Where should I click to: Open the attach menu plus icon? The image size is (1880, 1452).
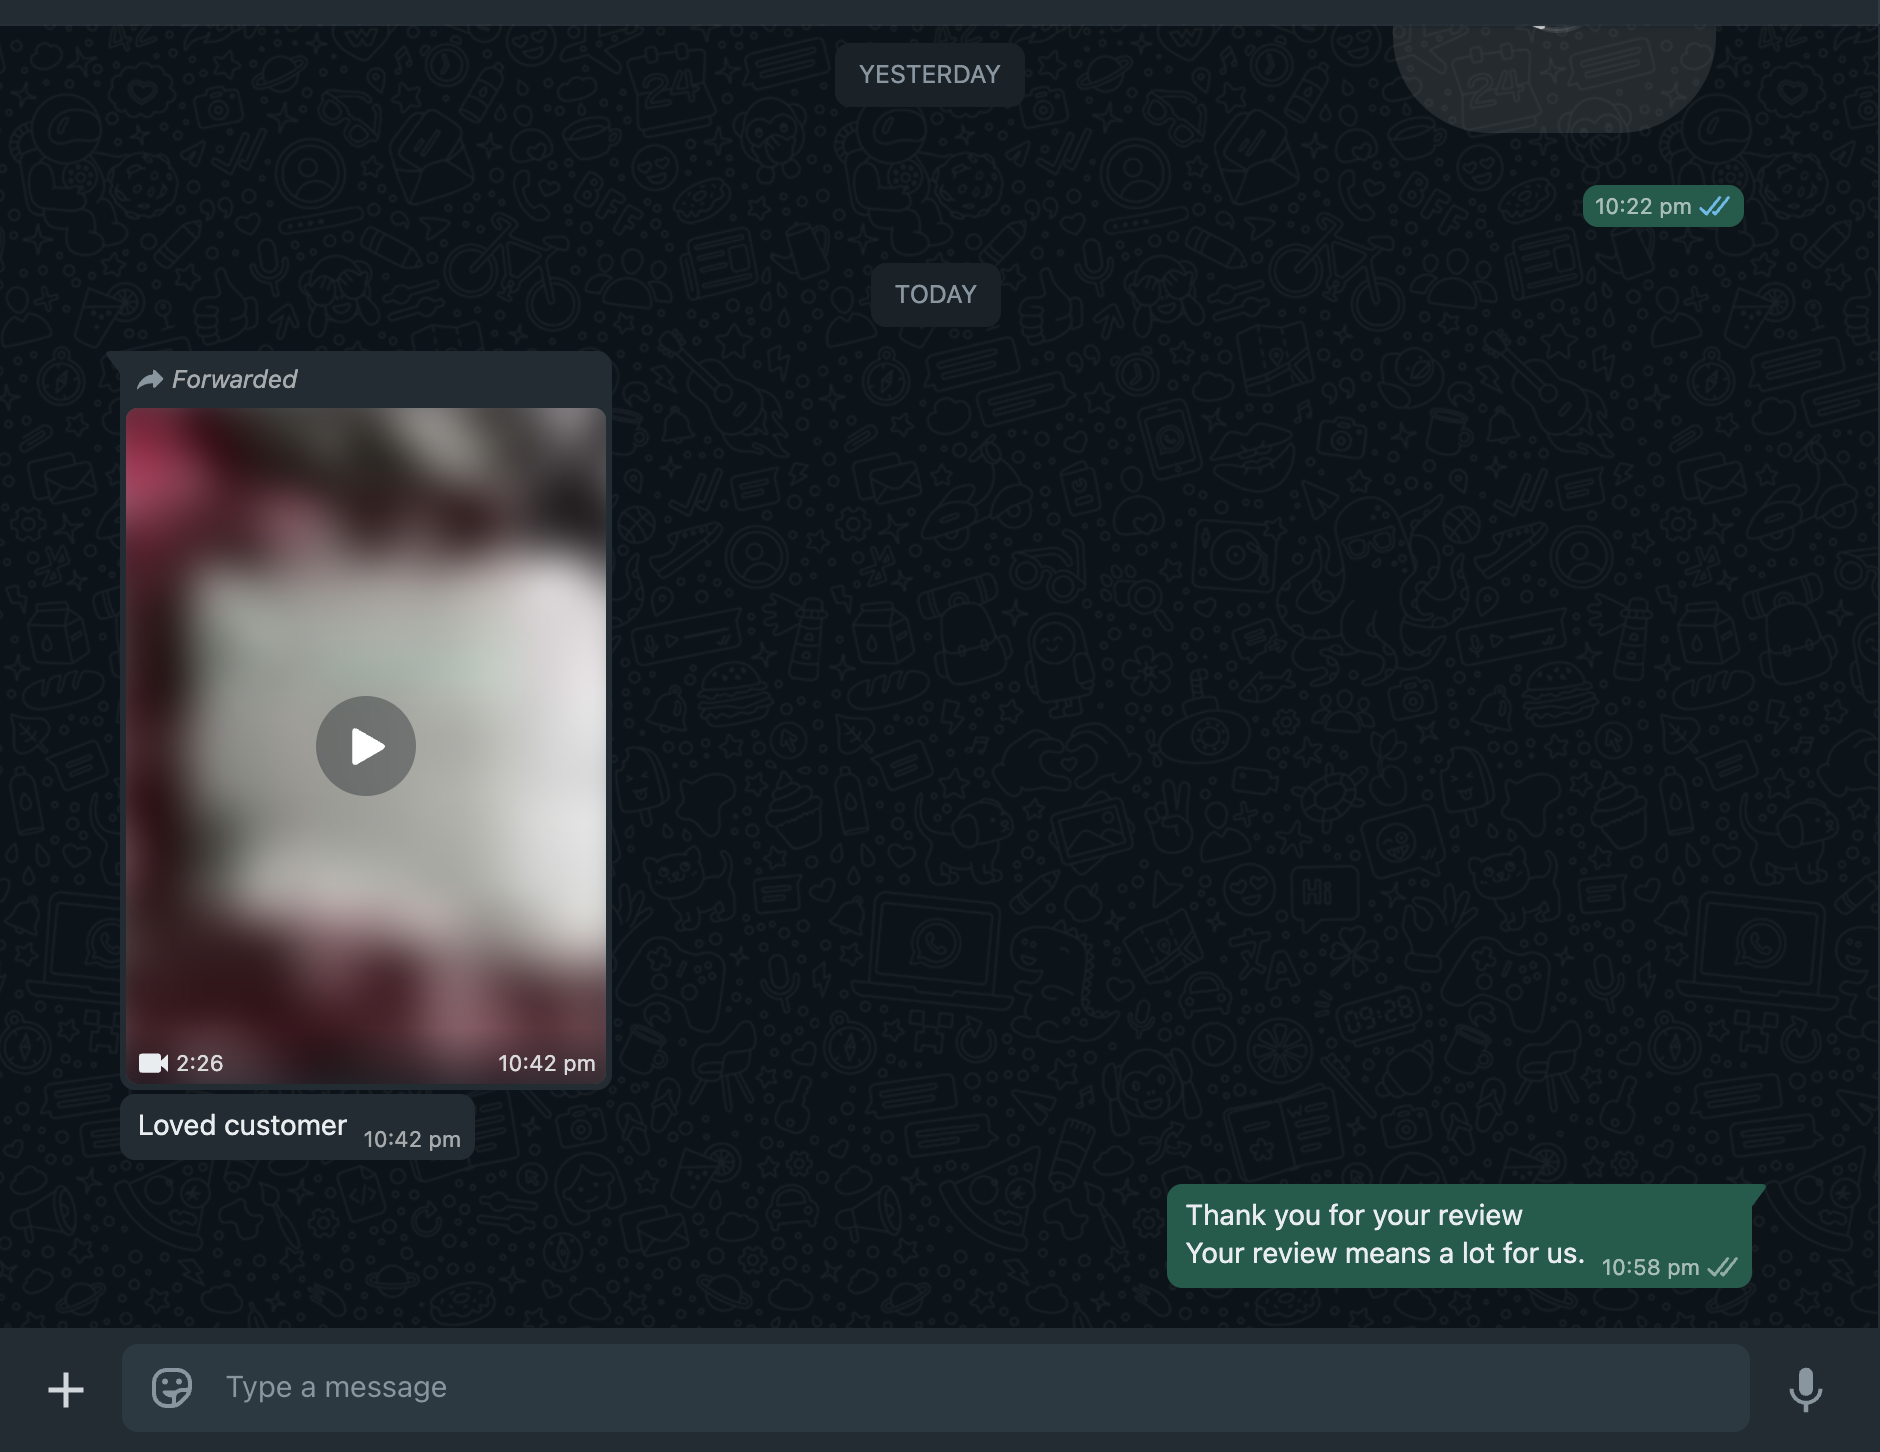(66, 1389)
